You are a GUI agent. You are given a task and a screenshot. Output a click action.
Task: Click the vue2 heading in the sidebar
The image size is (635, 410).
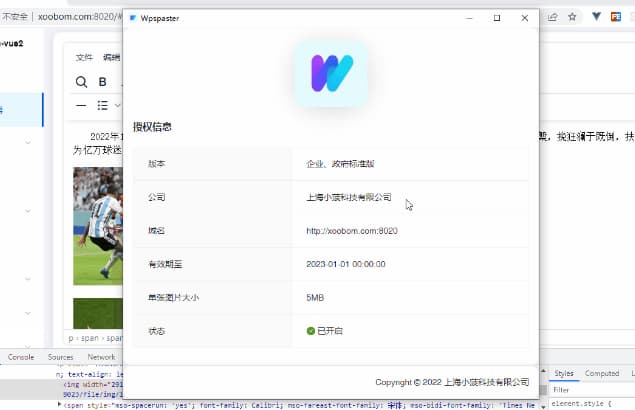(x=12, y=43)
